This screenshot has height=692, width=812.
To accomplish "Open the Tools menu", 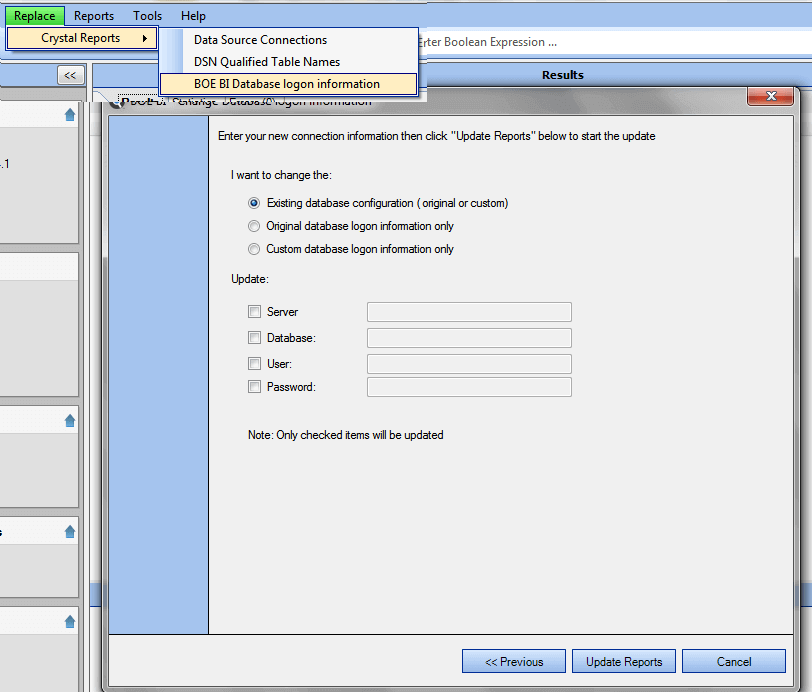I will (x=147, y=16).
